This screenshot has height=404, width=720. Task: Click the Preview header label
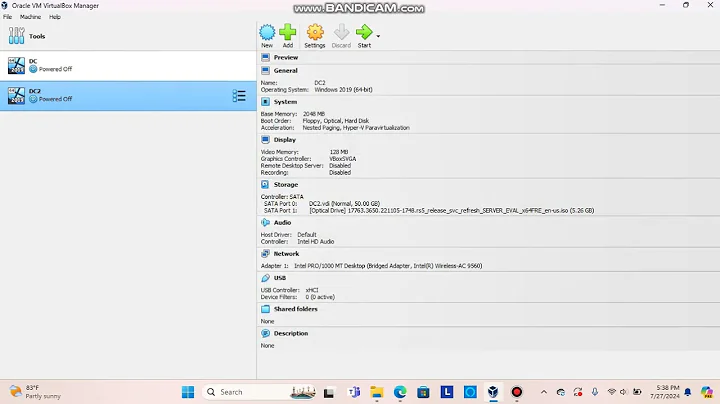[x=286, y=57]
